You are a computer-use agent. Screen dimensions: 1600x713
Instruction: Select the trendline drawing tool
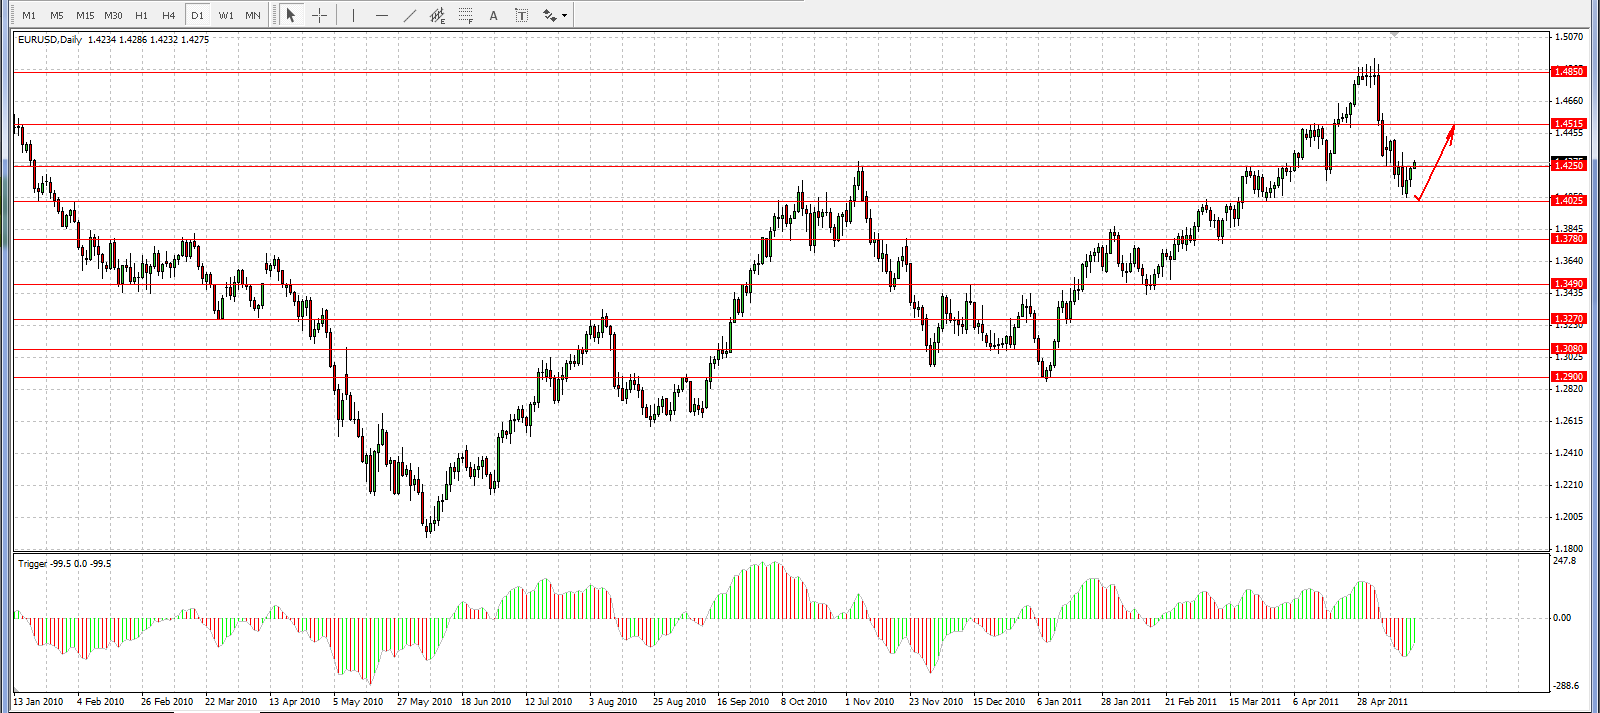pos(409,15)
